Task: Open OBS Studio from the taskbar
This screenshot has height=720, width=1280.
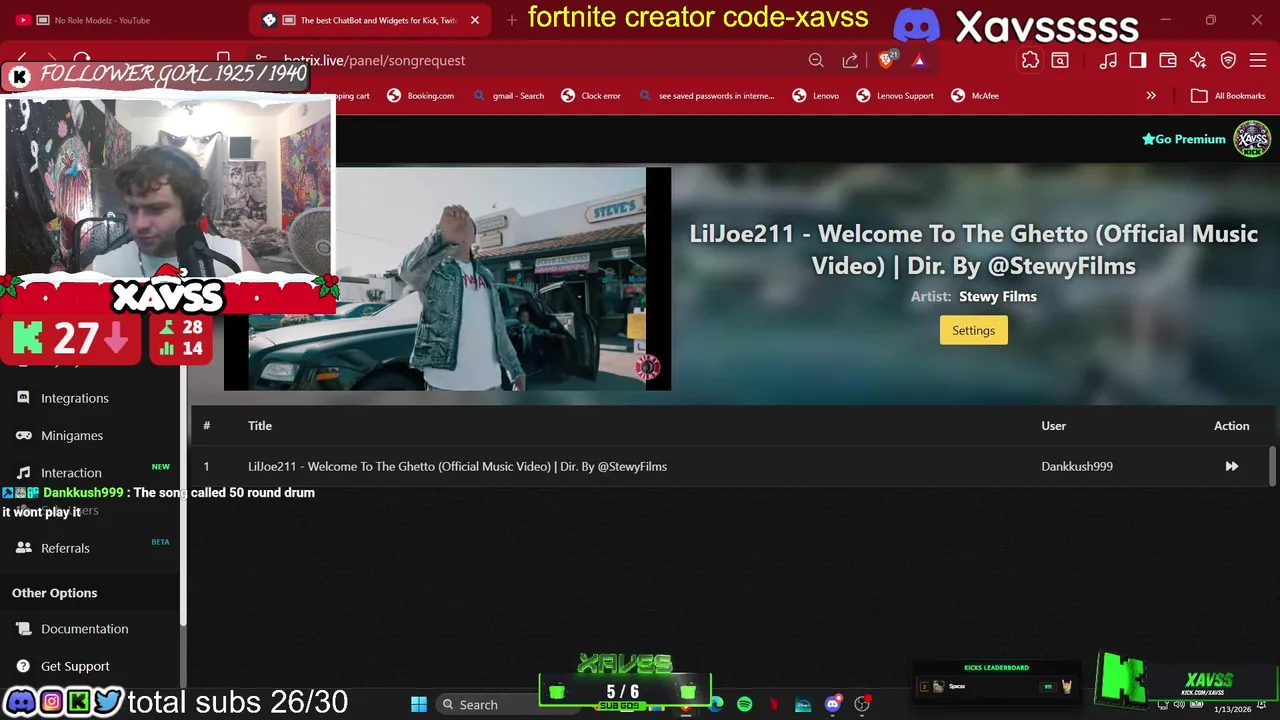Action: tap(862, 705)
